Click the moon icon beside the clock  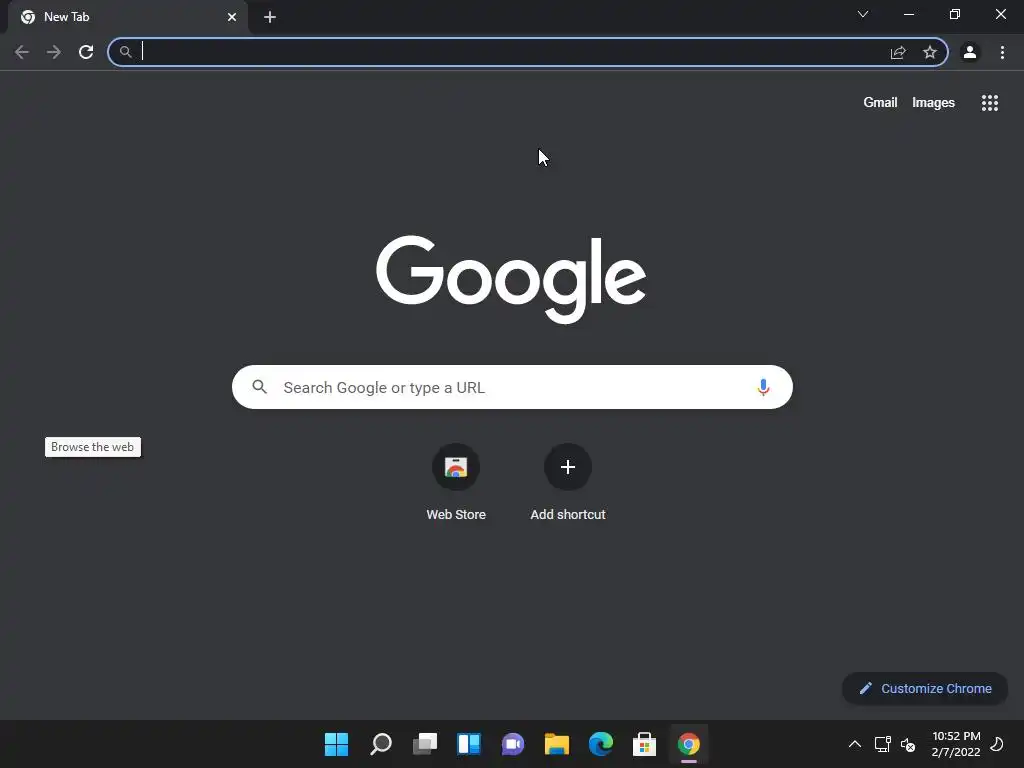coord(997,744)
